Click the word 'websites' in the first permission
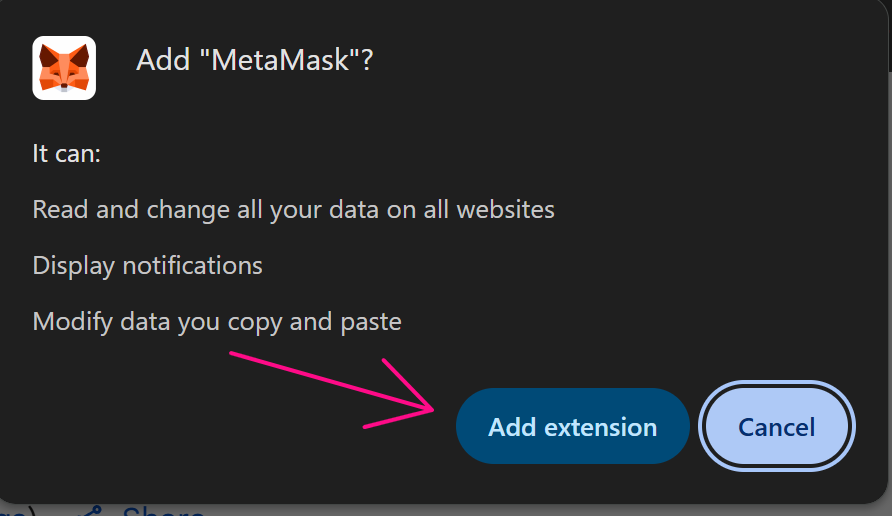The width and height of the screenshot is (892, 516). [505, 210]
